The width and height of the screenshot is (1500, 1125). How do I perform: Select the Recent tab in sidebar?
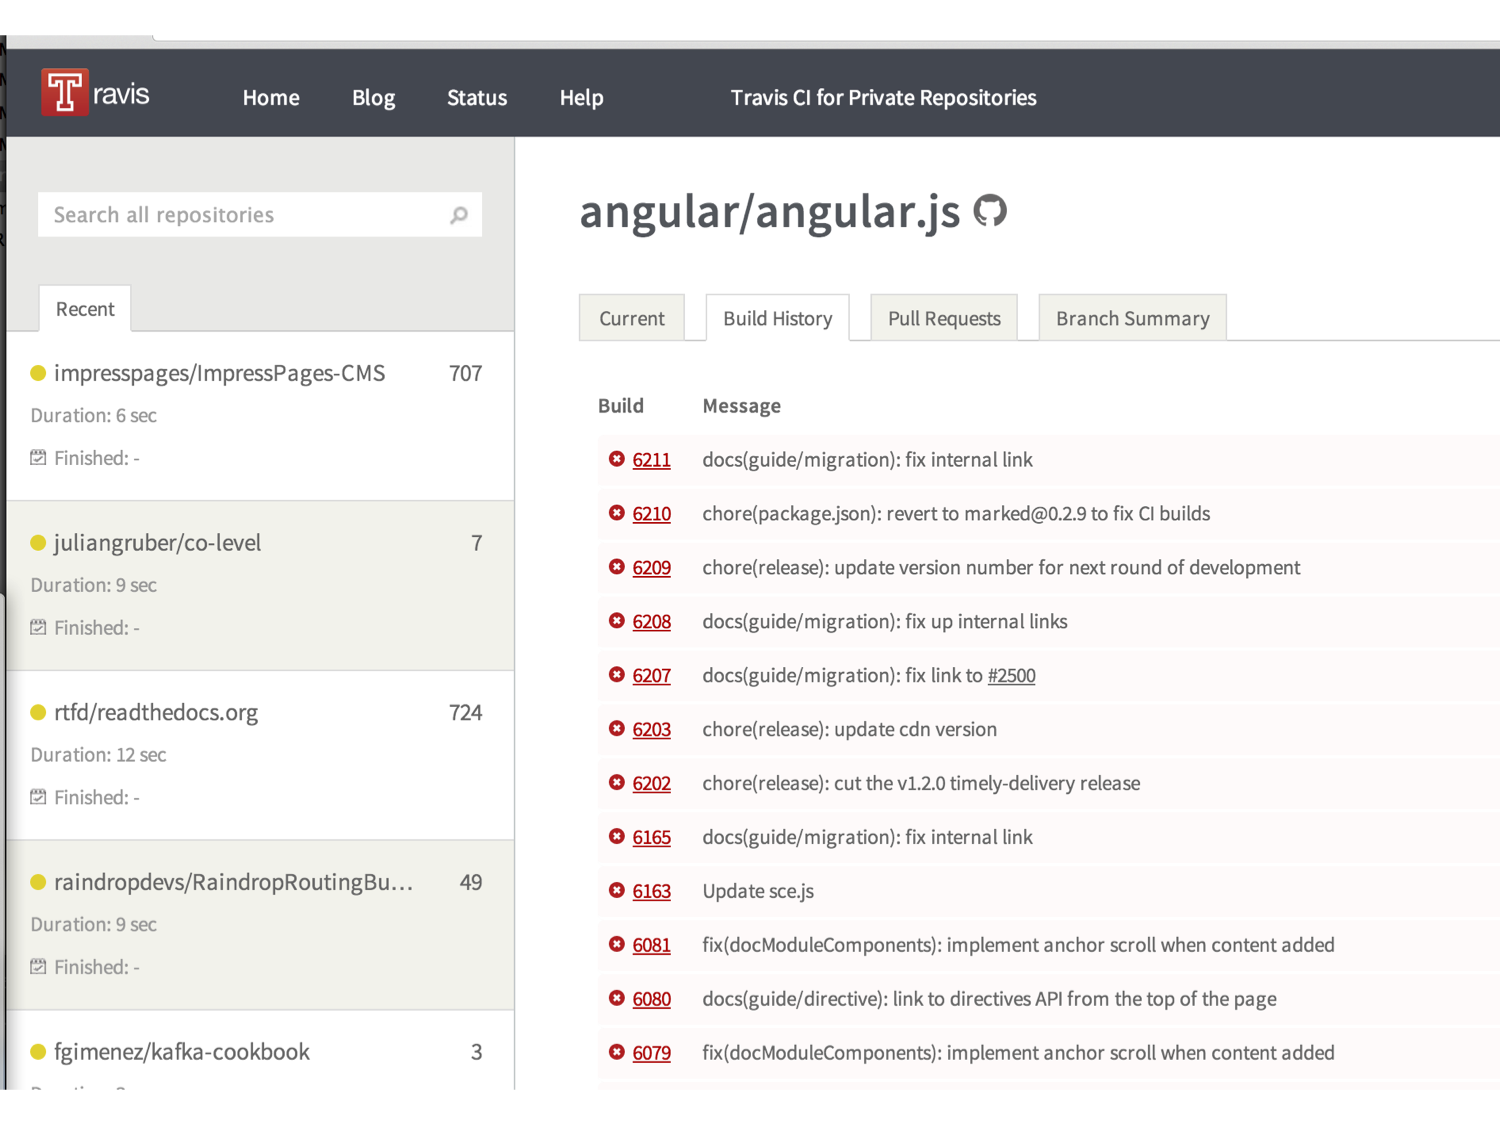[85, 309]
